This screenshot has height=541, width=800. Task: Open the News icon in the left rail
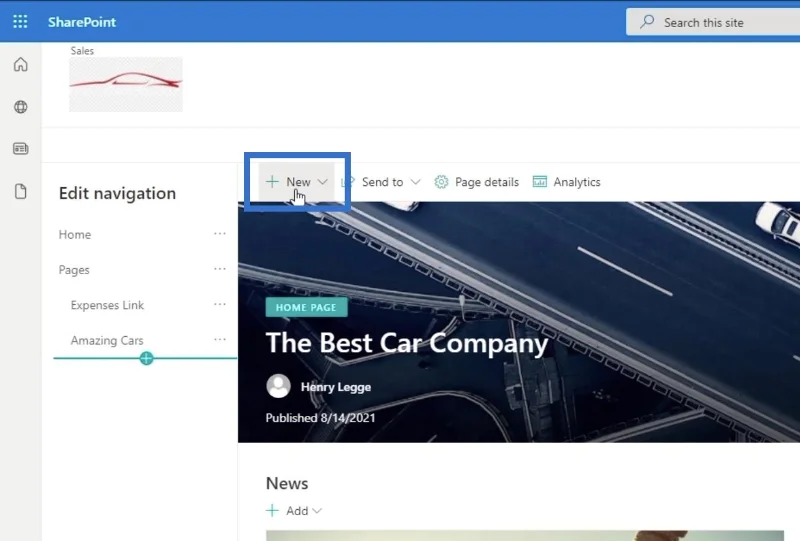20,149
